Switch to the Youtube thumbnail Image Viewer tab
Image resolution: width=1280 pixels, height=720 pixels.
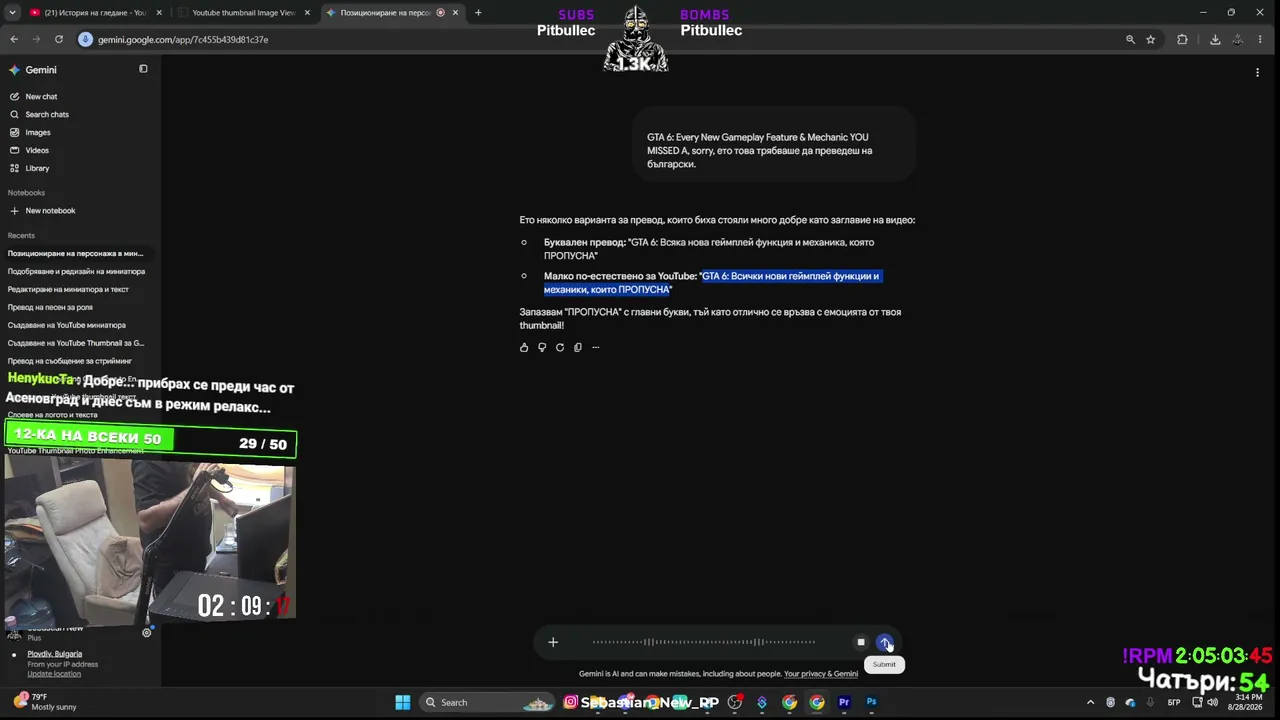tap(243, 13)
